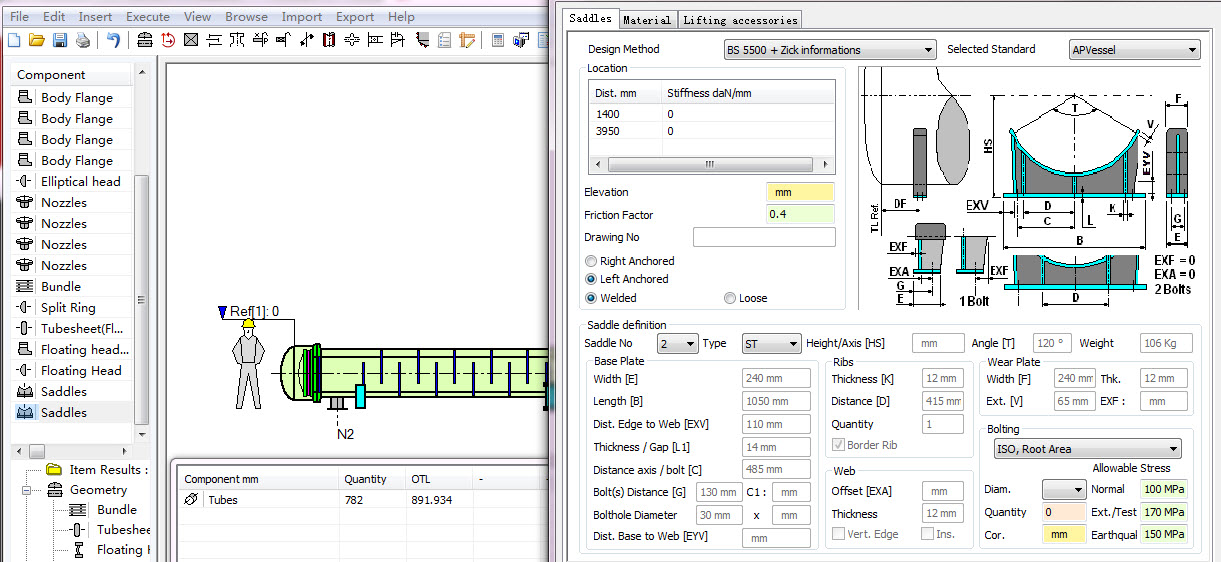Click the Print toolbar icon

pyautogui.click(x=82, y=40)
